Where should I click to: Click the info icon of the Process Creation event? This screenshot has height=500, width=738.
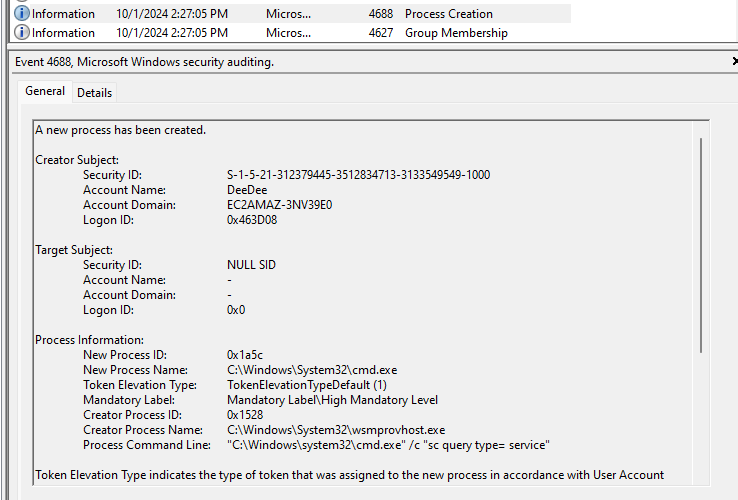coord(22,13)
